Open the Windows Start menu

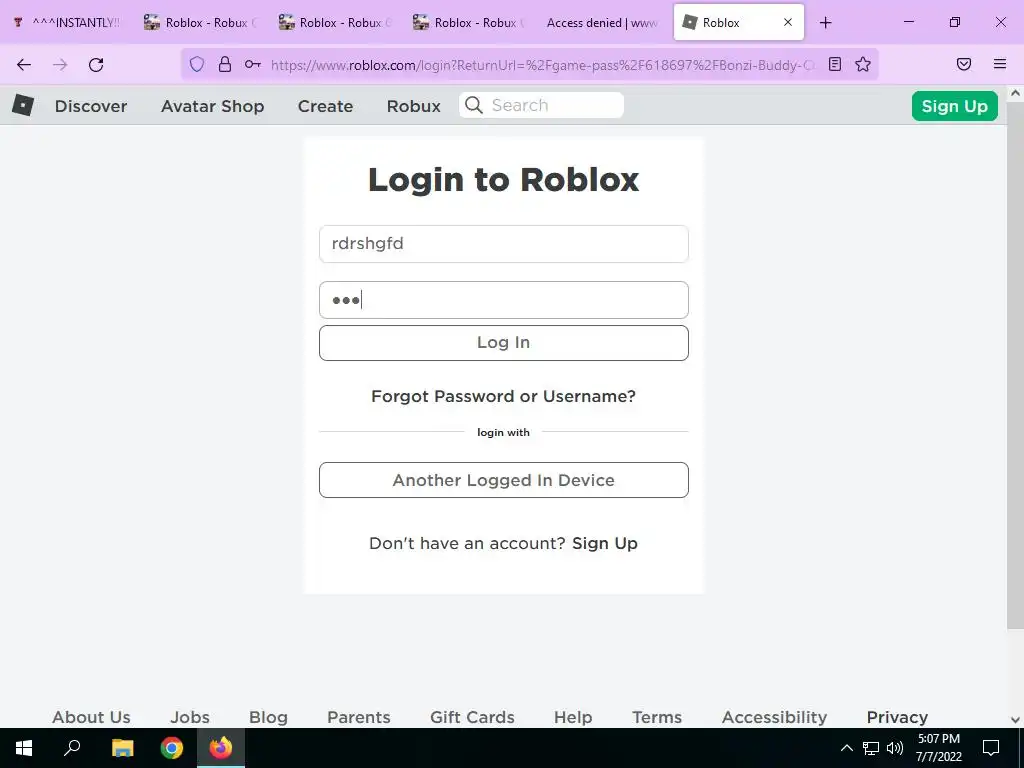24,748
